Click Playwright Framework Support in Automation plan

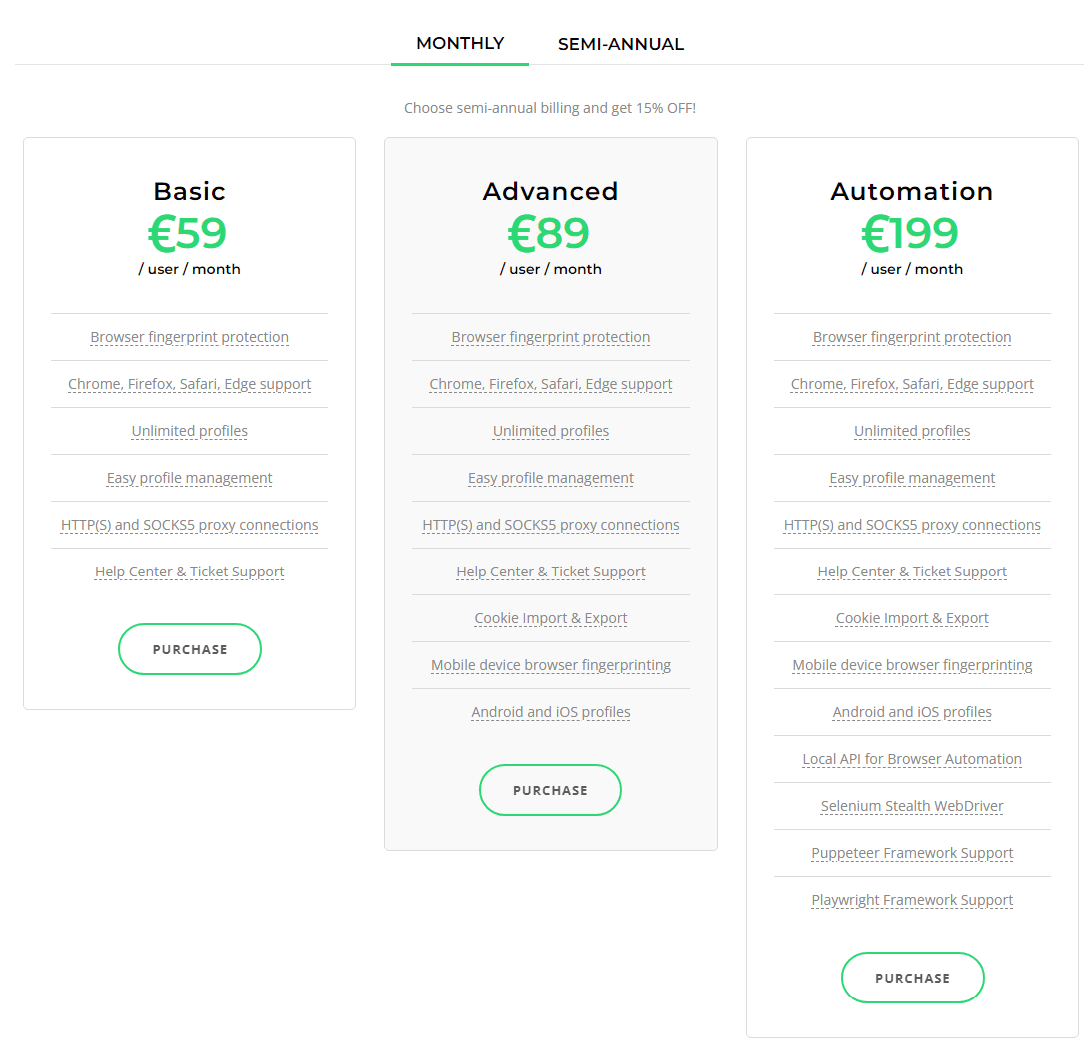(x=911, y=900)
